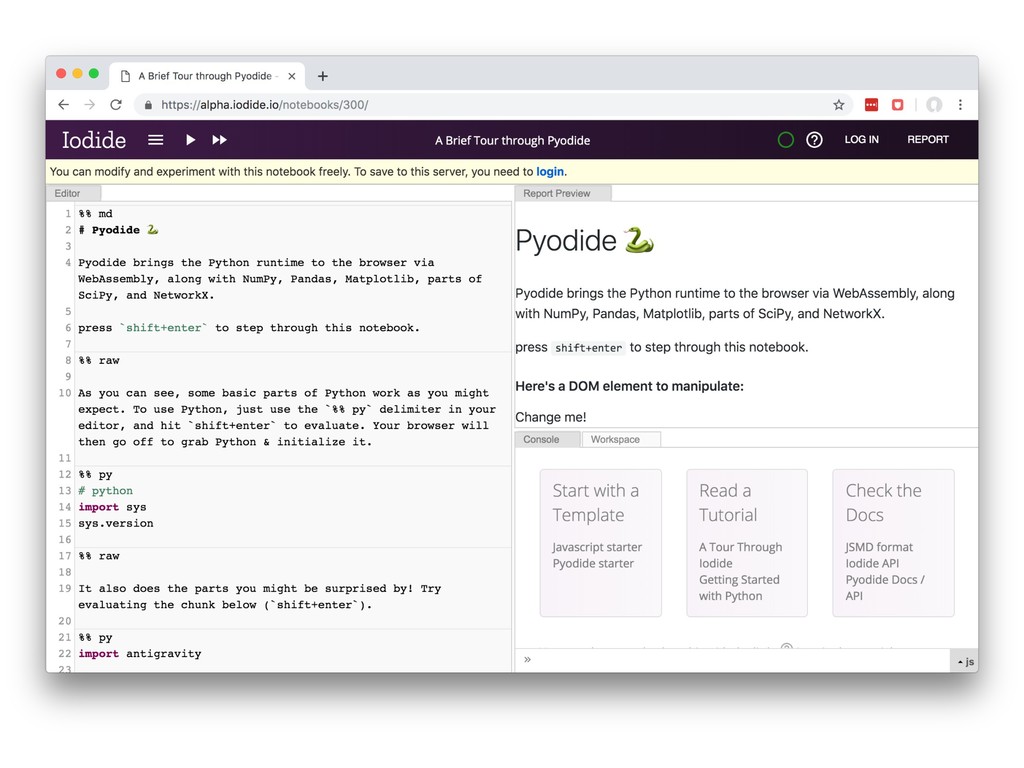1024x768 pixels.
Task: Open Chrome three-dot menu
Action: tap(960, 104)
